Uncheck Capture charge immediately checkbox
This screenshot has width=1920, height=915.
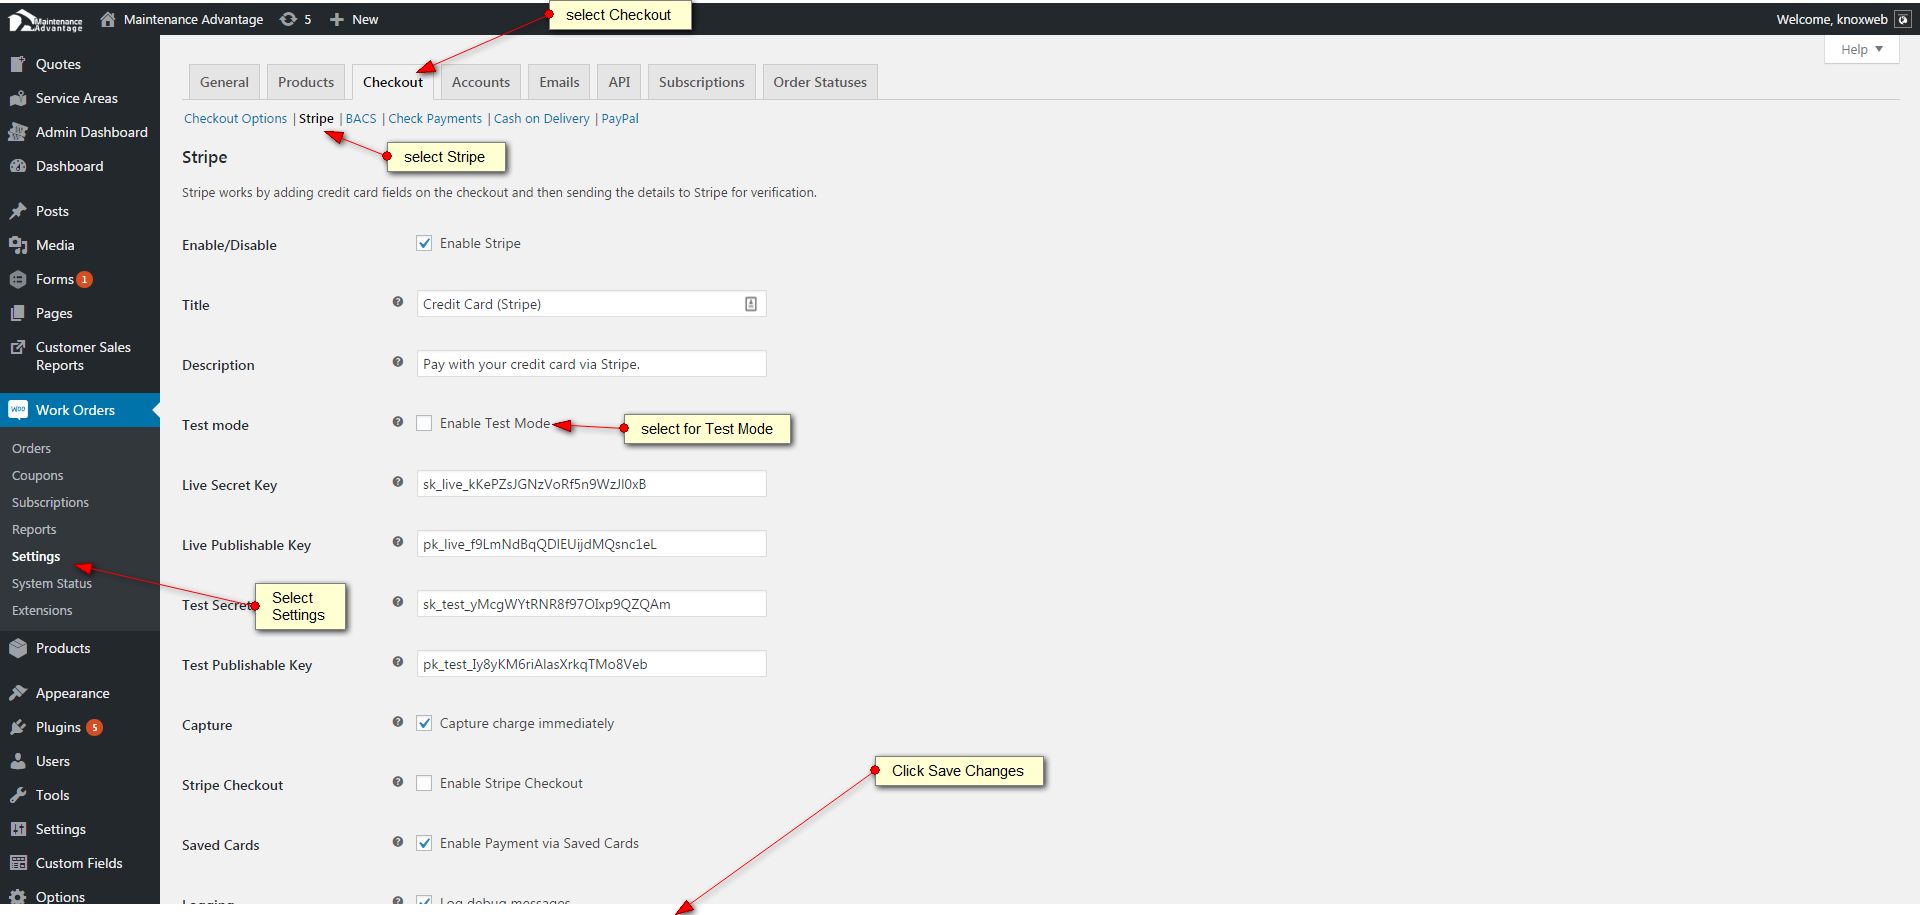424,723
